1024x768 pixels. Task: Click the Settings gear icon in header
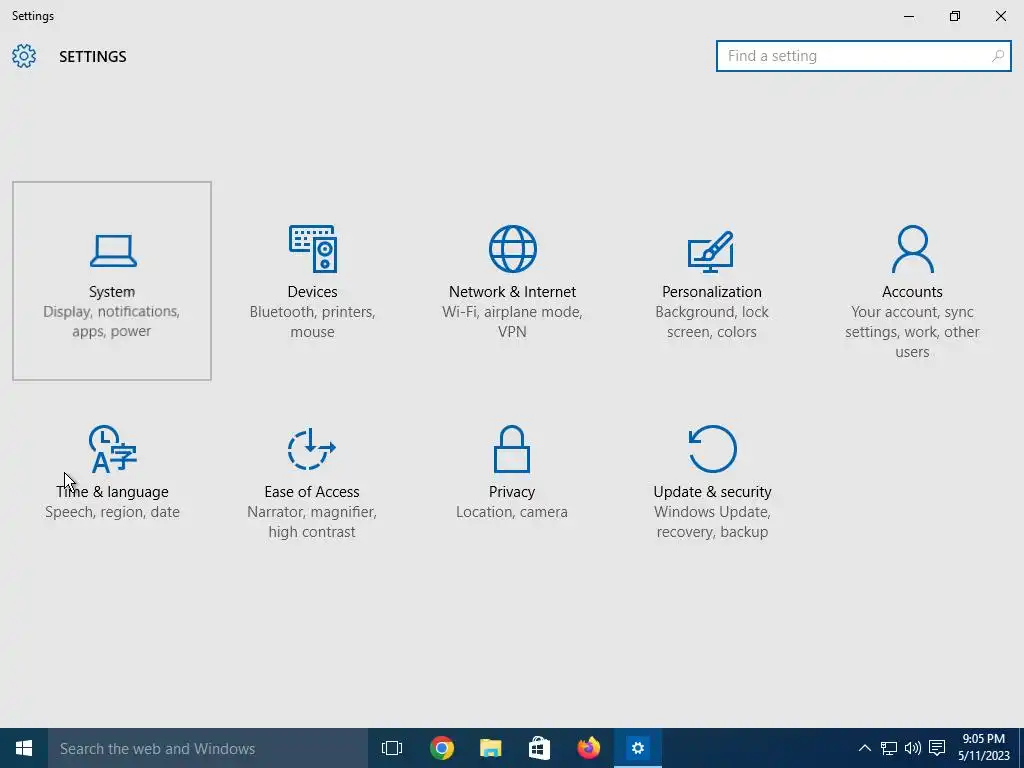click(x=24, y=56)
